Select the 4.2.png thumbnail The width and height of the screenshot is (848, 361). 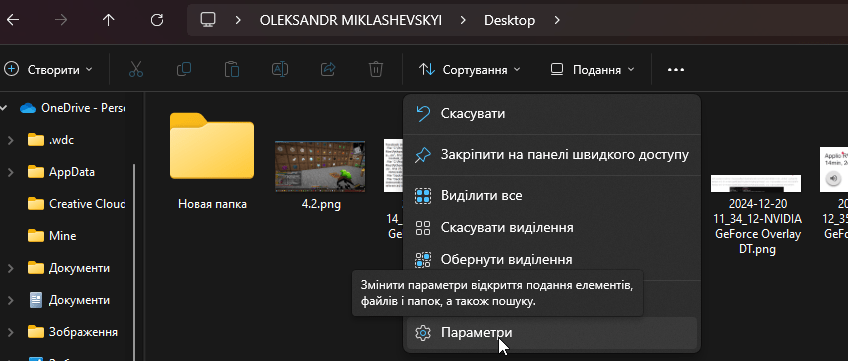tap(320, 166)
